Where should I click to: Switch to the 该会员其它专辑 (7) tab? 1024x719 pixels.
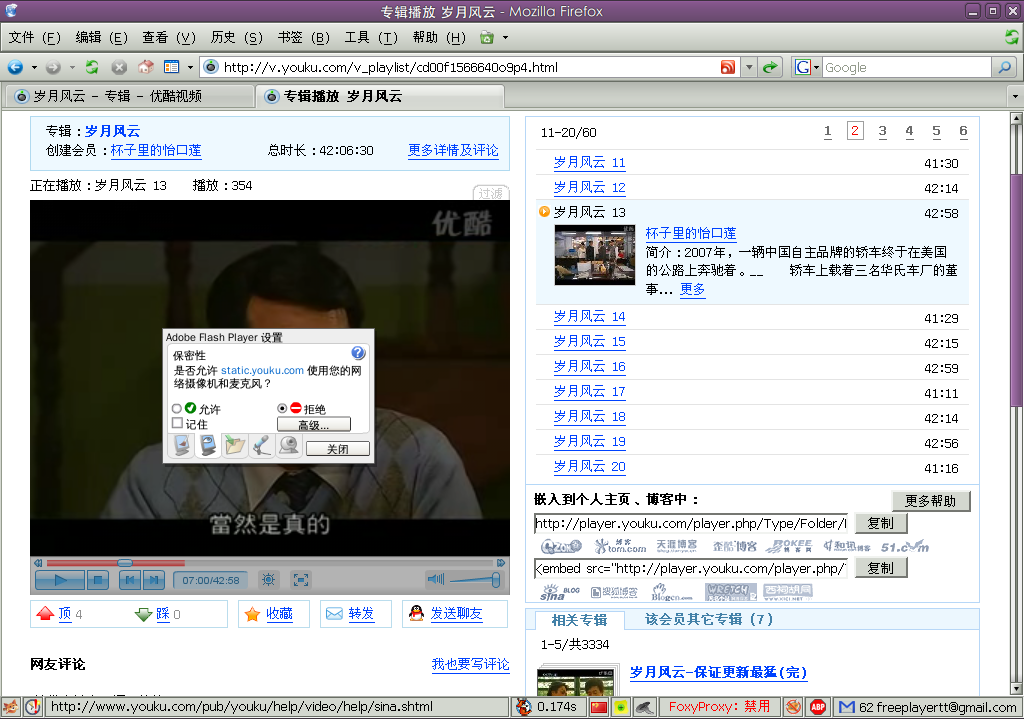coord(709,619)
